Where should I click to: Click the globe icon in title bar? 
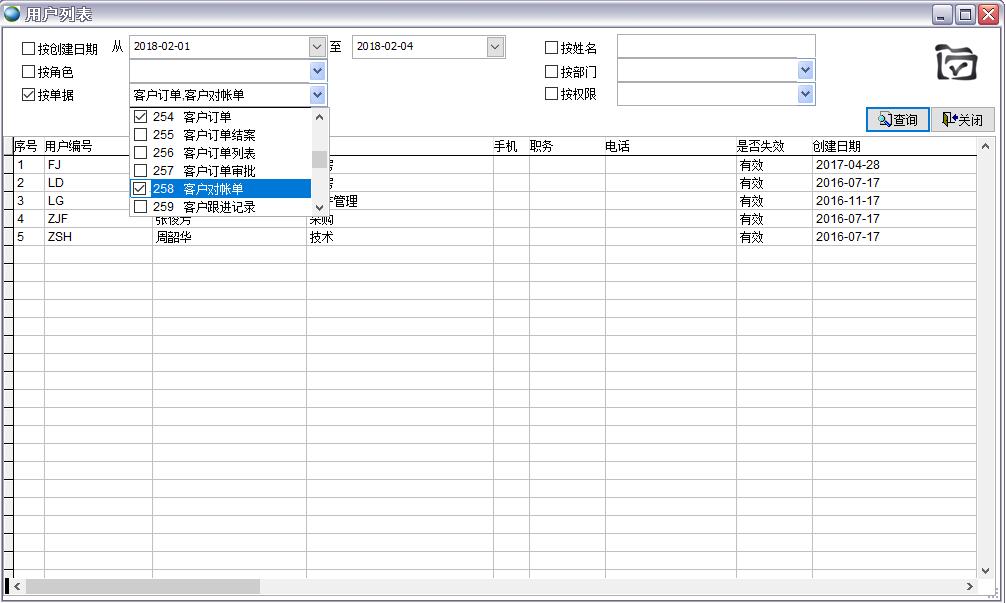pos(12,14)
